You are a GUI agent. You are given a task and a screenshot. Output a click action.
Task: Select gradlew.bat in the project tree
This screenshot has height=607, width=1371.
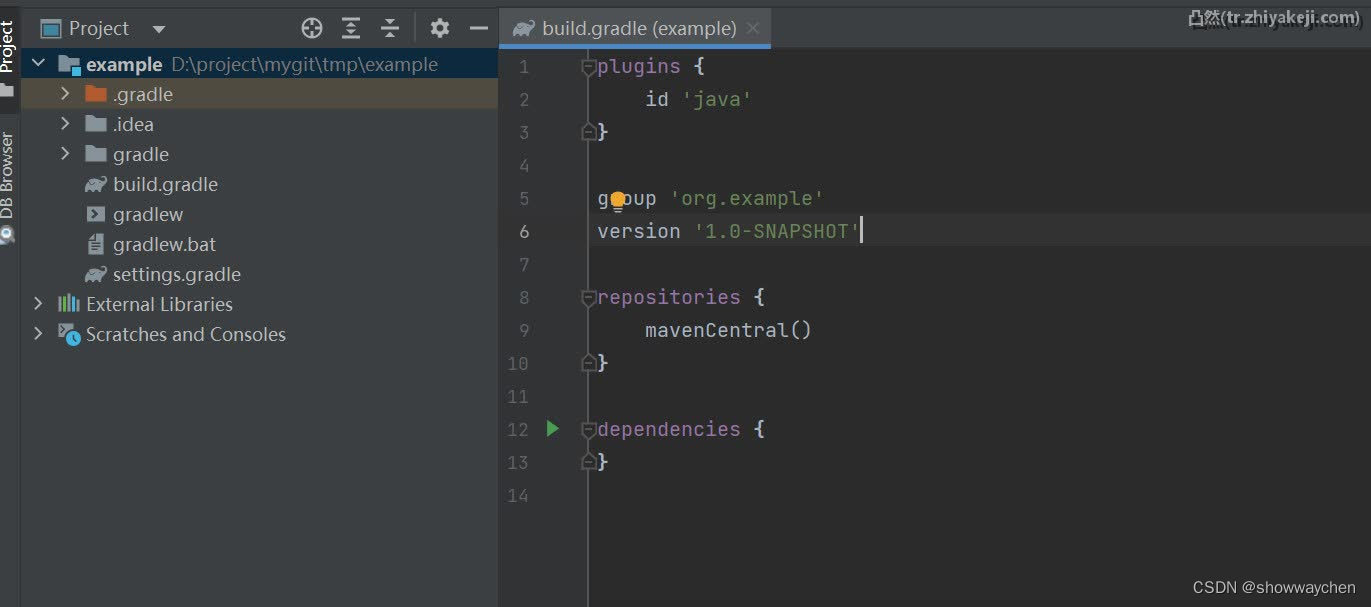(164, 244)
